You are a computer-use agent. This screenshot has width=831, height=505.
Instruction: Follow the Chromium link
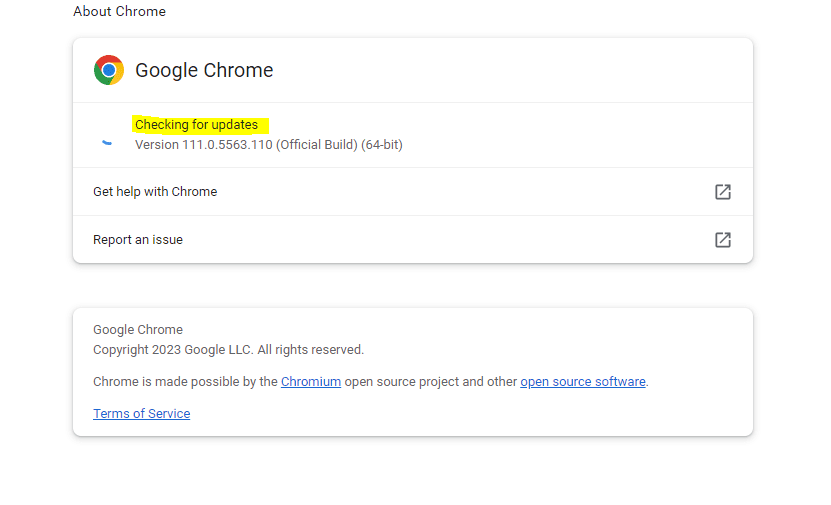pos(311,382)
